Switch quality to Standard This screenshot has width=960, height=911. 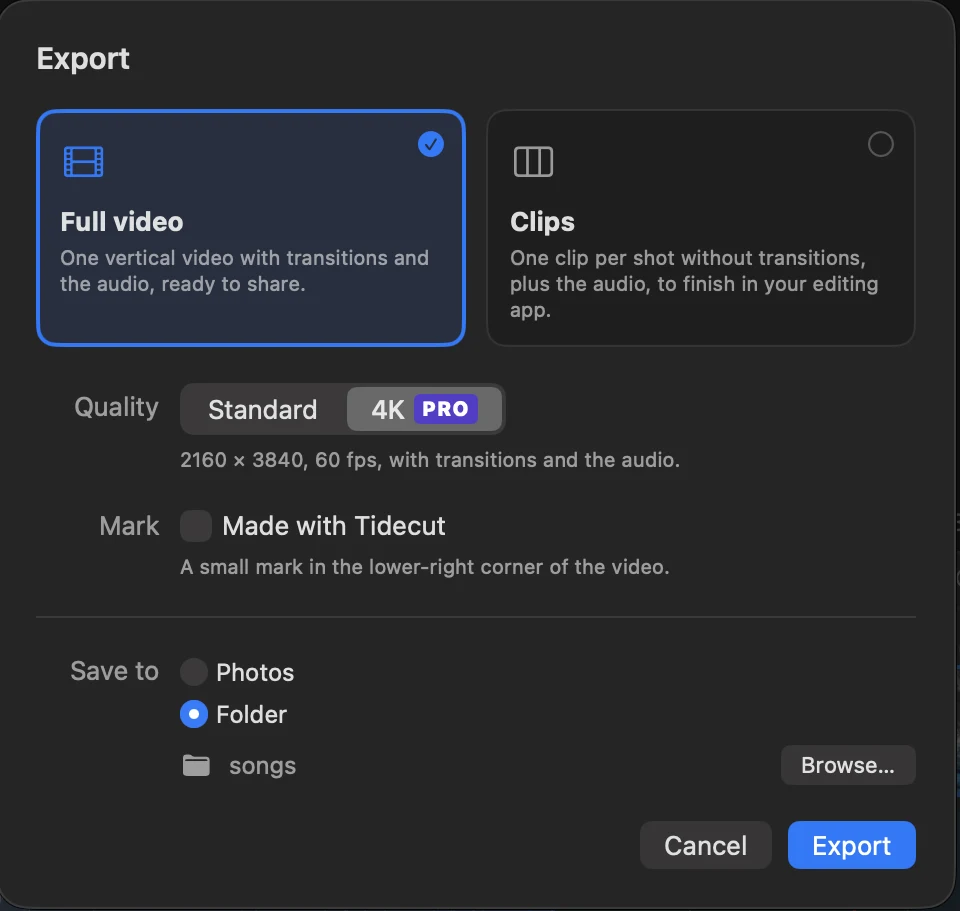pos(263,410)
